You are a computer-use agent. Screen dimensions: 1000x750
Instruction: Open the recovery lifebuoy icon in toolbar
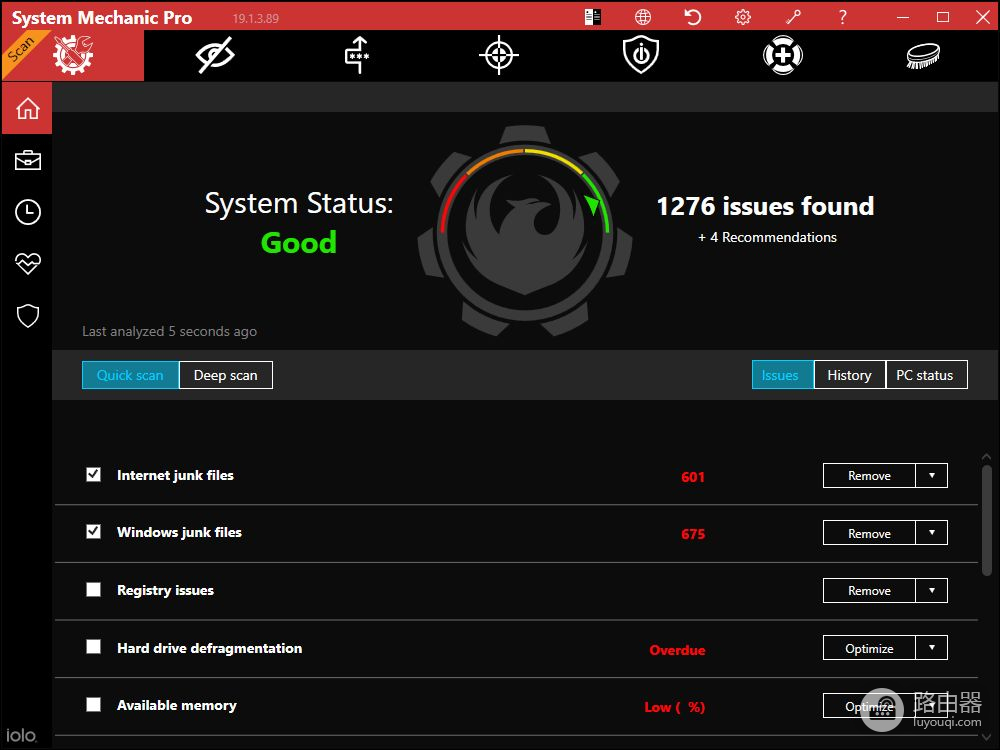[x=782, y=55]
